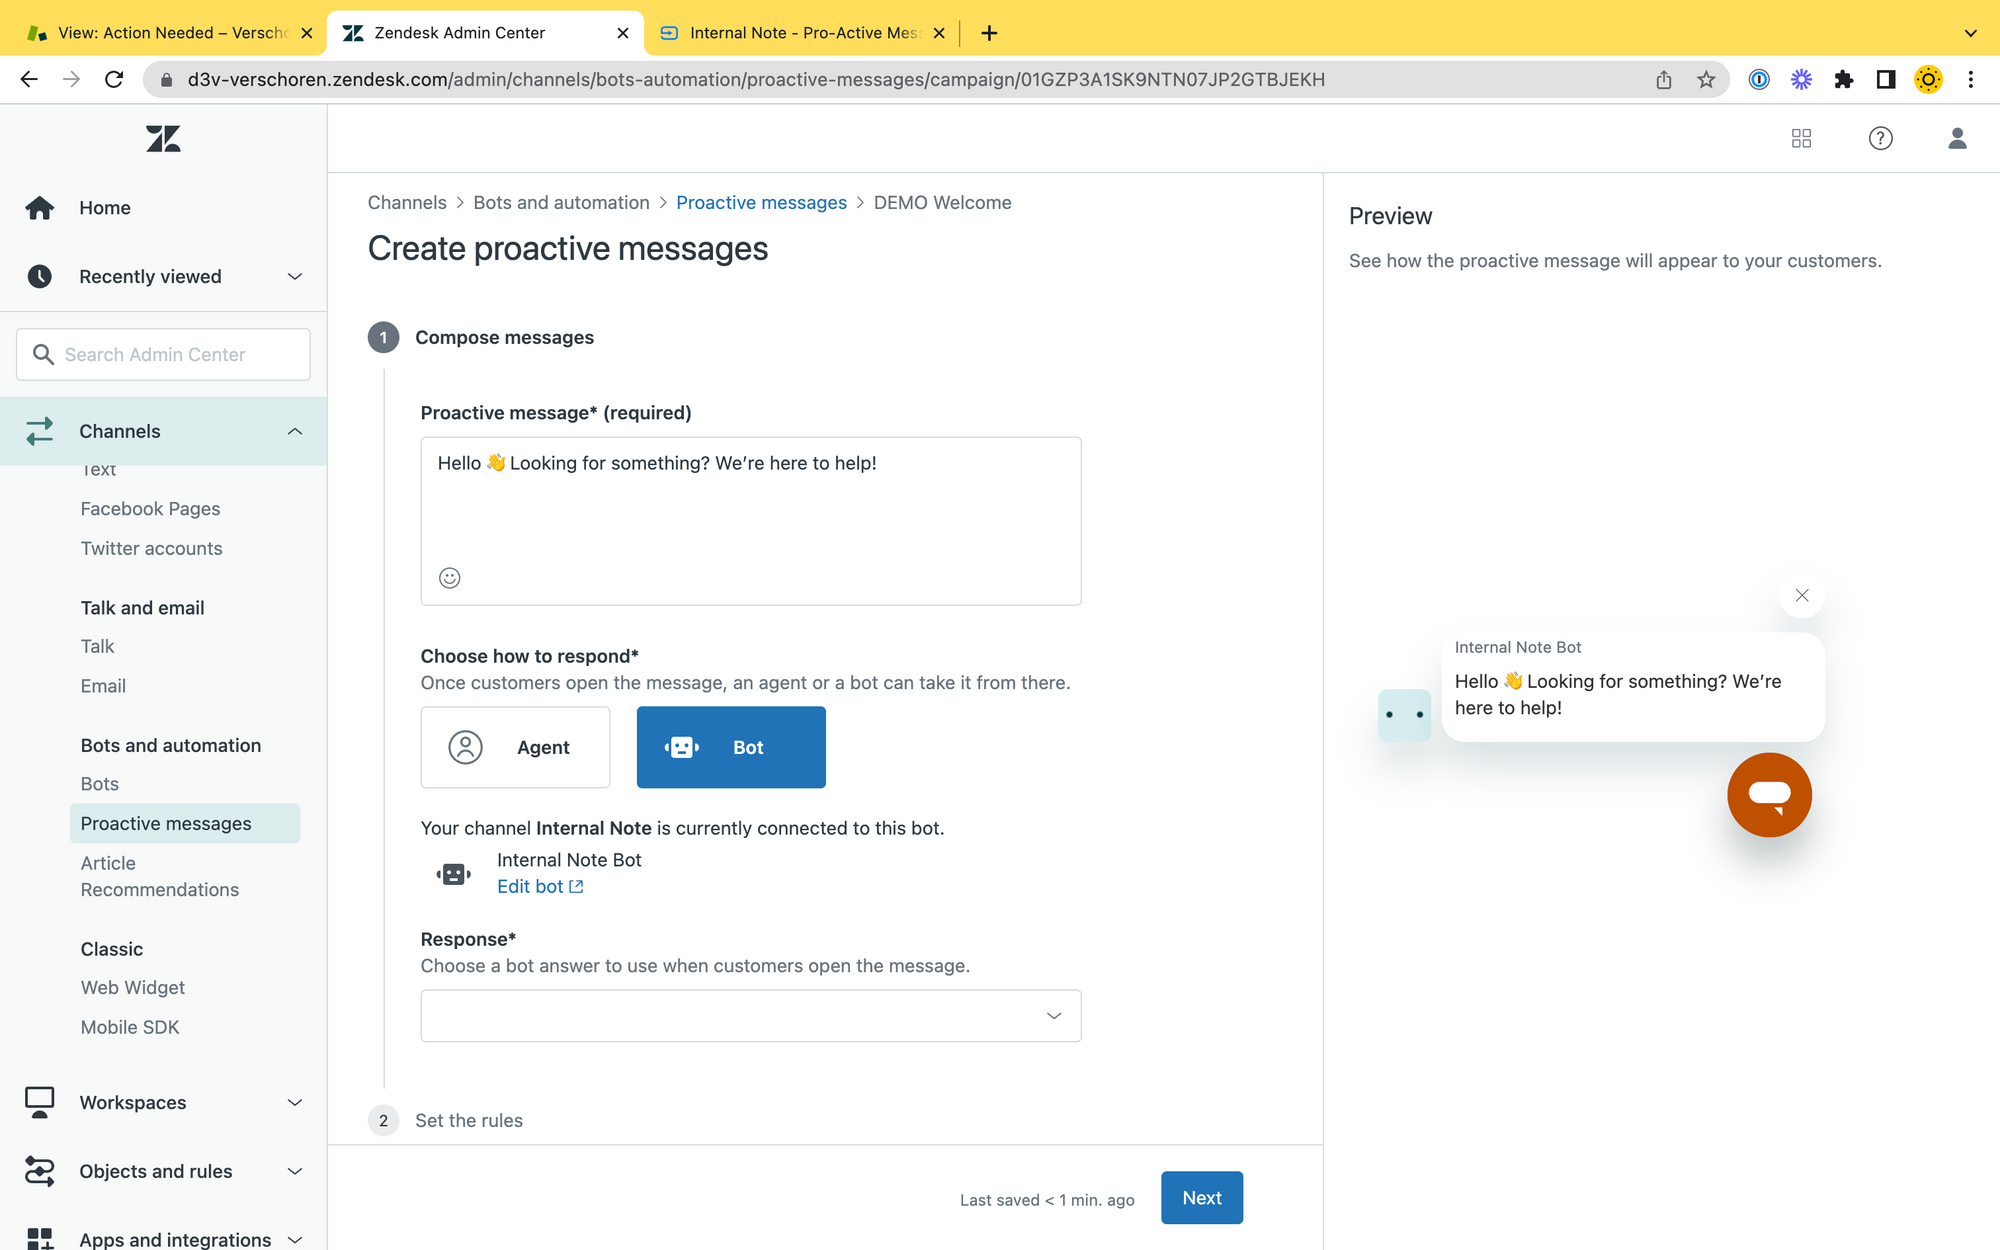
Task: Focus the Search Admin Center field
Action: (x=163, y=355)
